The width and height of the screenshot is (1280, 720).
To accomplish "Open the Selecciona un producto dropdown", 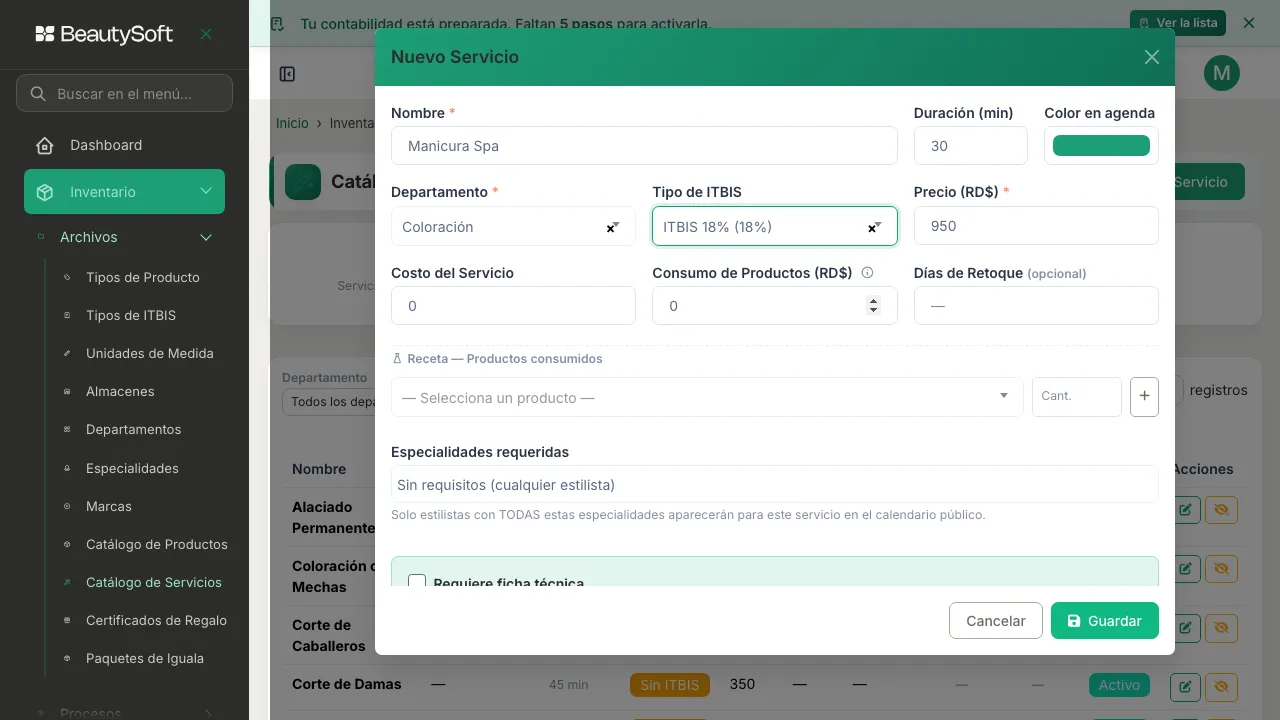I will click(707, 397).
